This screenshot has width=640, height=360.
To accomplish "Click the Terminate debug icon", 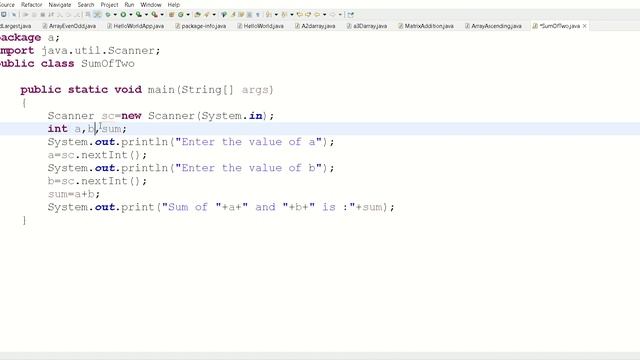I will click(x=42, y=15).
